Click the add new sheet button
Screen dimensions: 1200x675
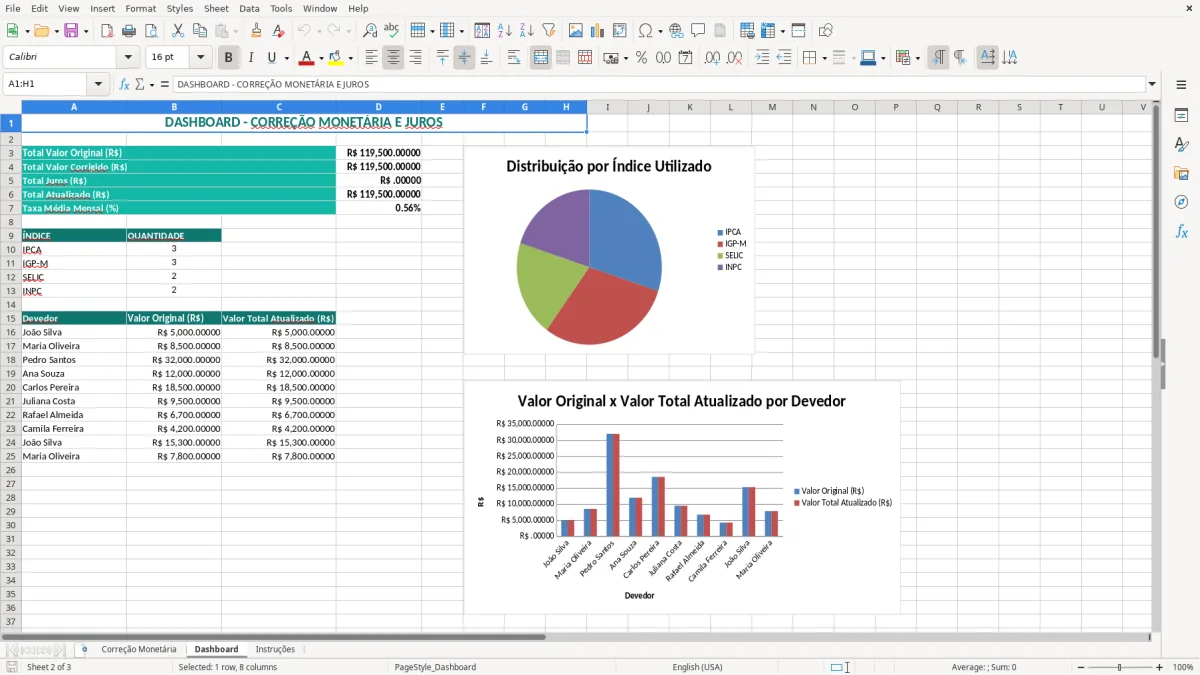(84, 649)
